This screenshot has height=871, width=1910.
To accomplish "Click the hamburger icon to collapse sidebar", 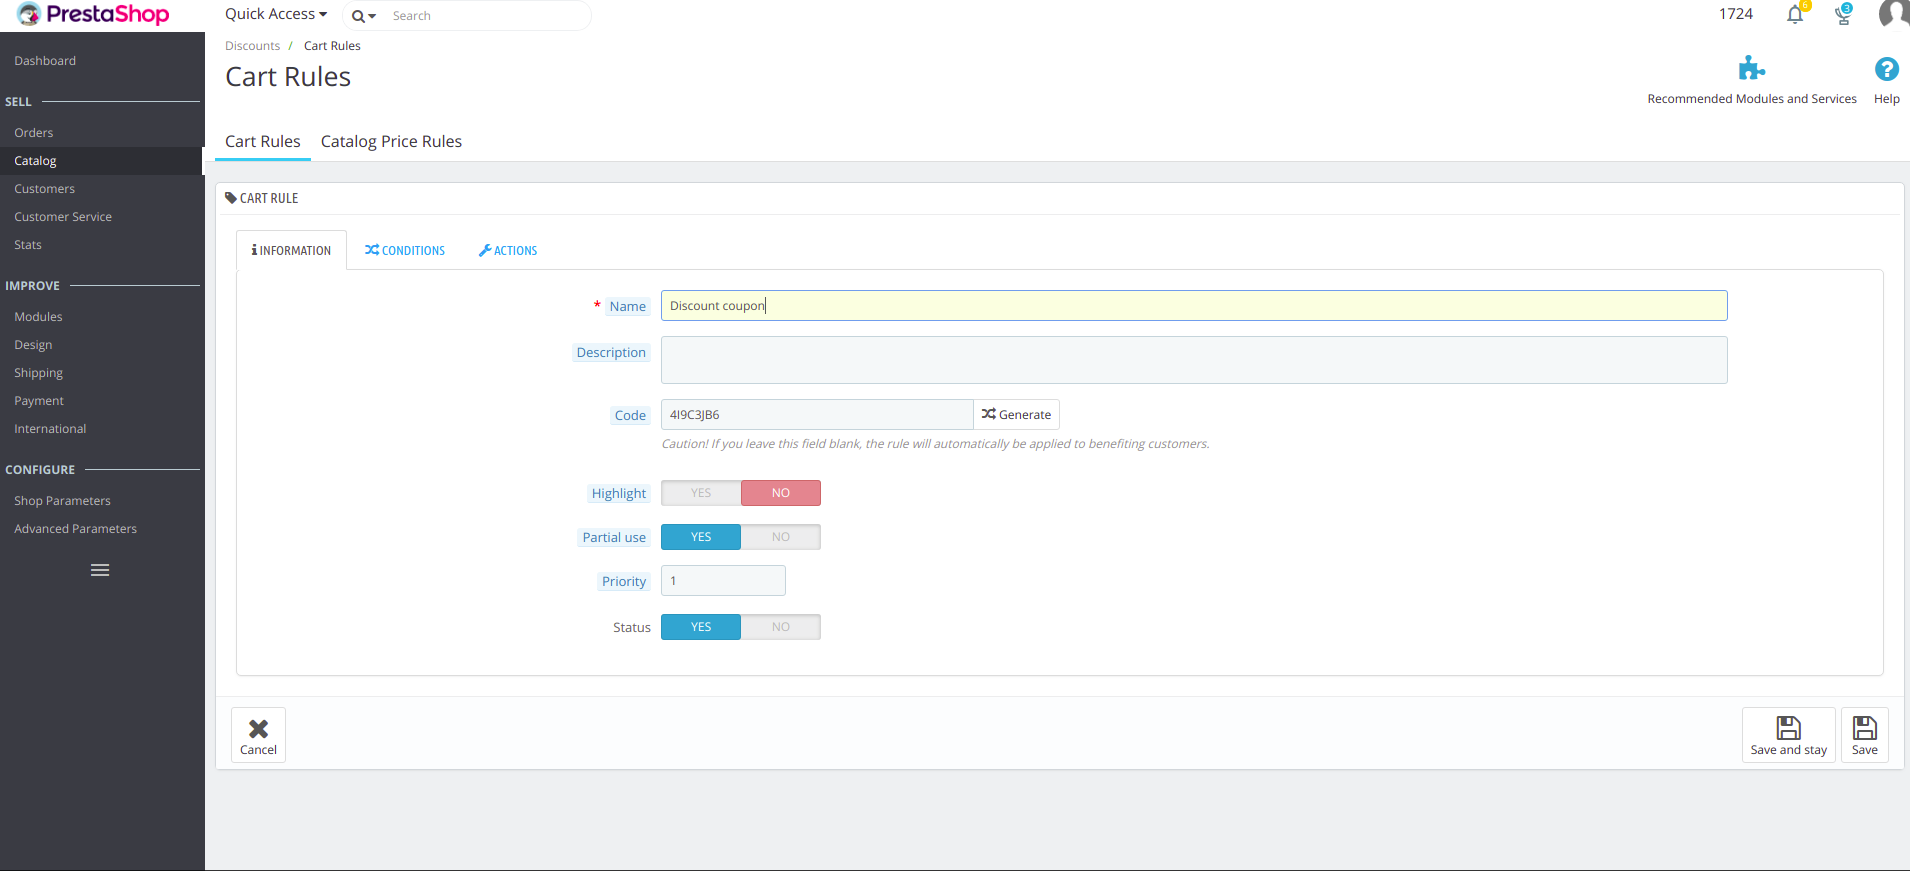I will [x=100, y=570].
